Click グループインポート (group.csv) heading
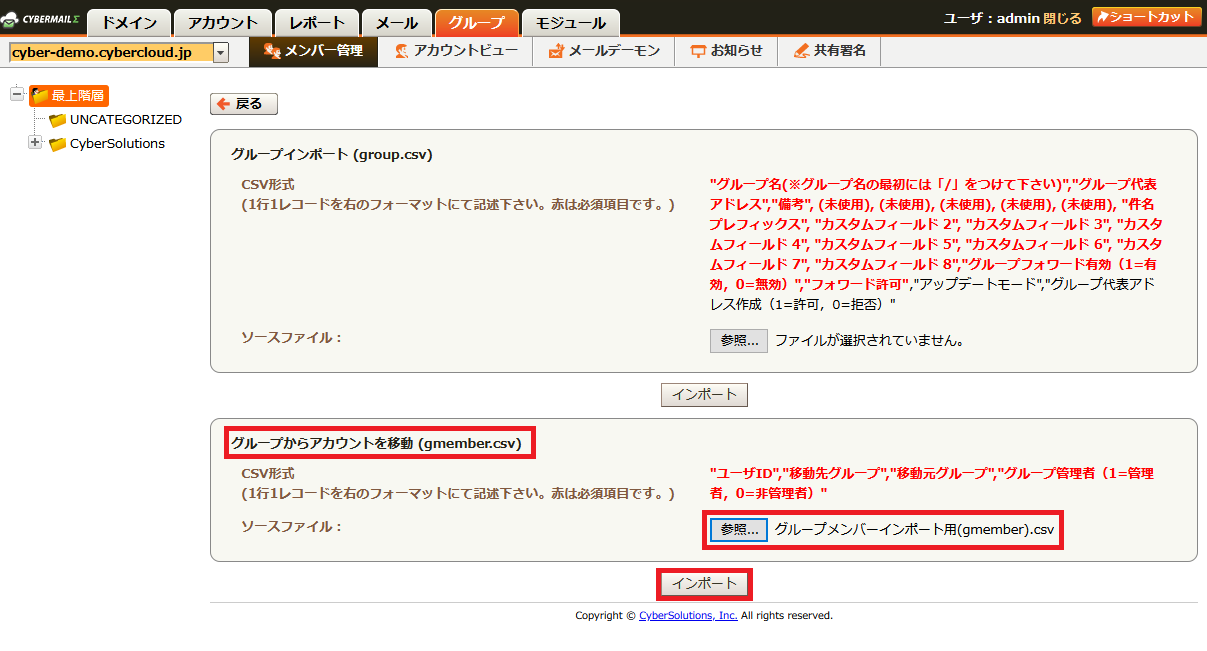1207x651 pixels. pyautogui.click(x=331, y=155)
